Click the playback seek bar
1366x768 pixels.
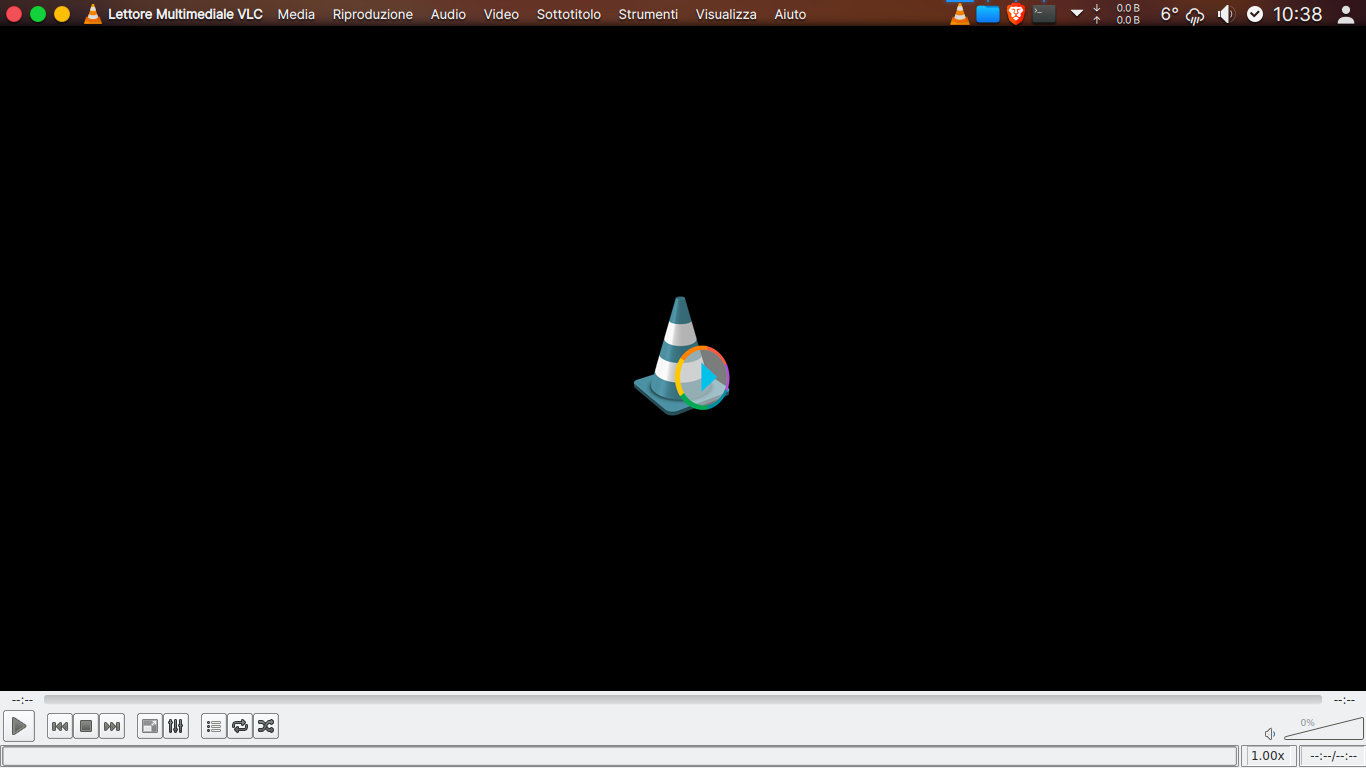[x=683, y=700]
